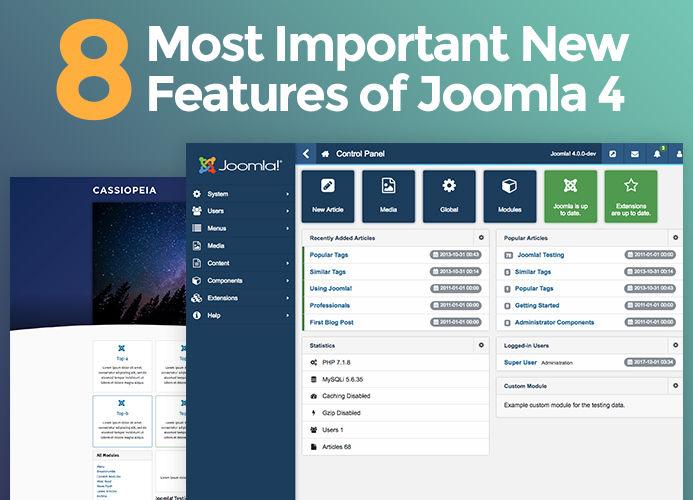Click the New Article quick icon
This screenshot has width=693, height=500.
tap(327, 195)
